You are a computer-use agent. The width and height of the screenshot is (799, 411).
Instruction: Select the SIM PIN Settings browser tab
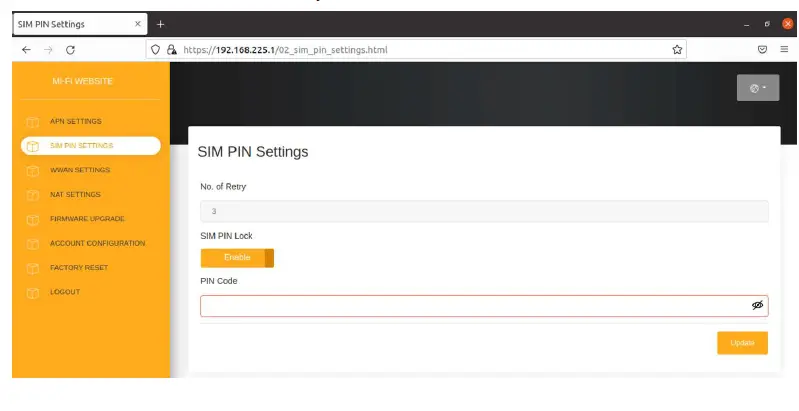click(80, 24)
